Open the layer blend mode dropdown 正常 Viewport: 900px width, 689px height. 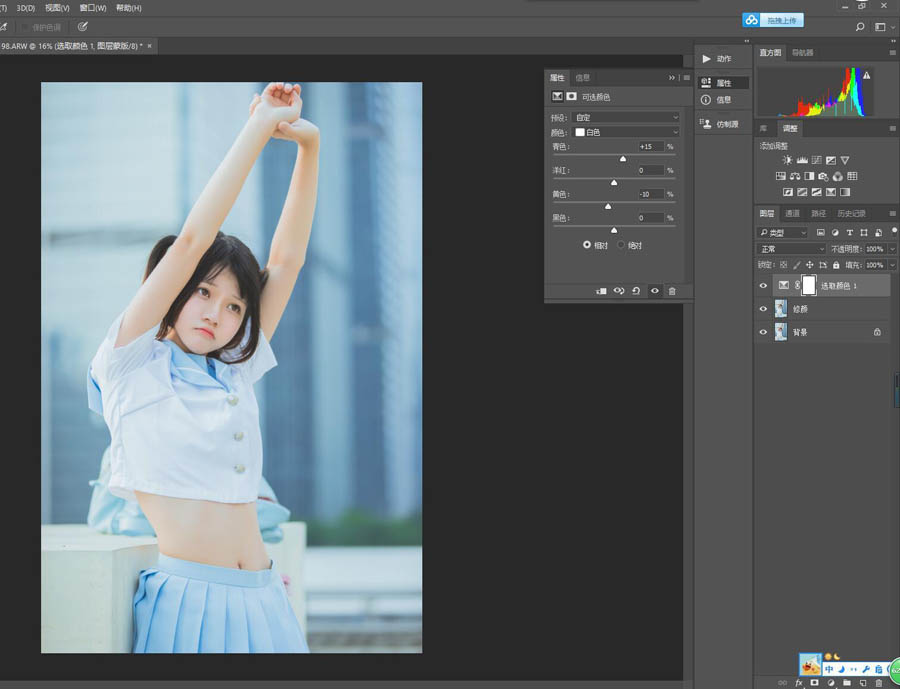click(x=792, y=249)
